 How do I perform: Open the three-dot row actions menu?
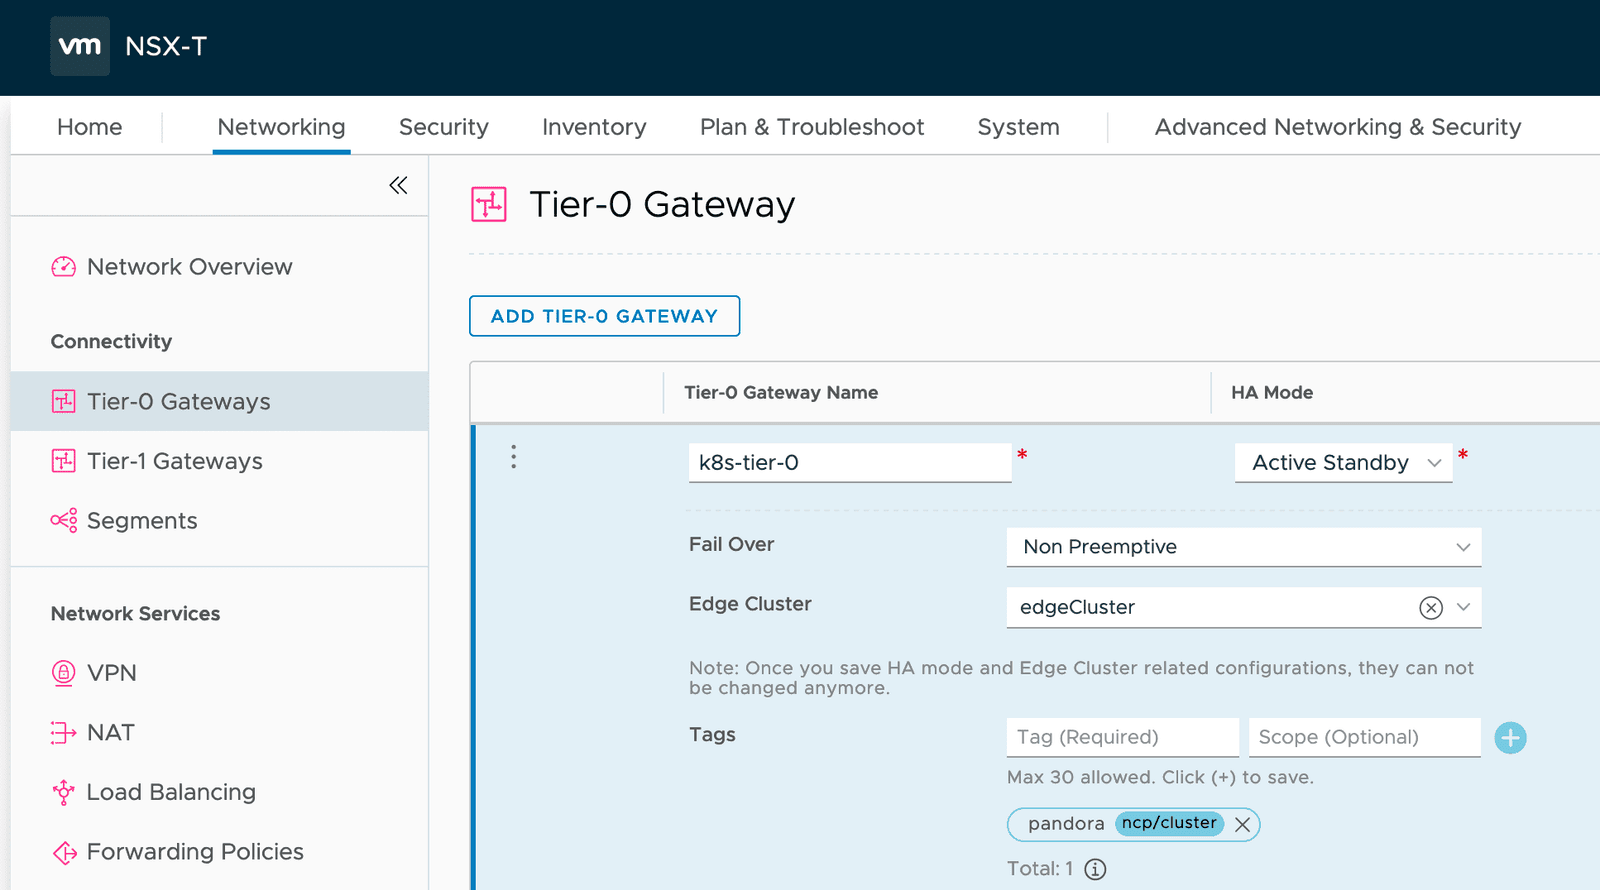tap(514, 457)
